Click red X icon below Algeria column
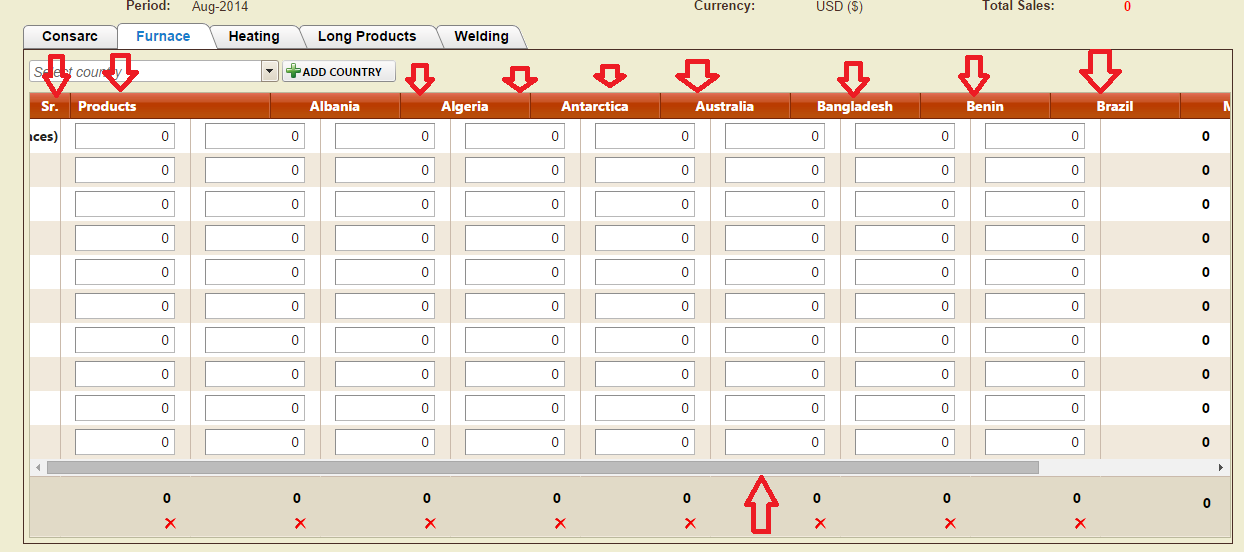The width and height of the screenshot is (1244, 552). click(430, 523)
